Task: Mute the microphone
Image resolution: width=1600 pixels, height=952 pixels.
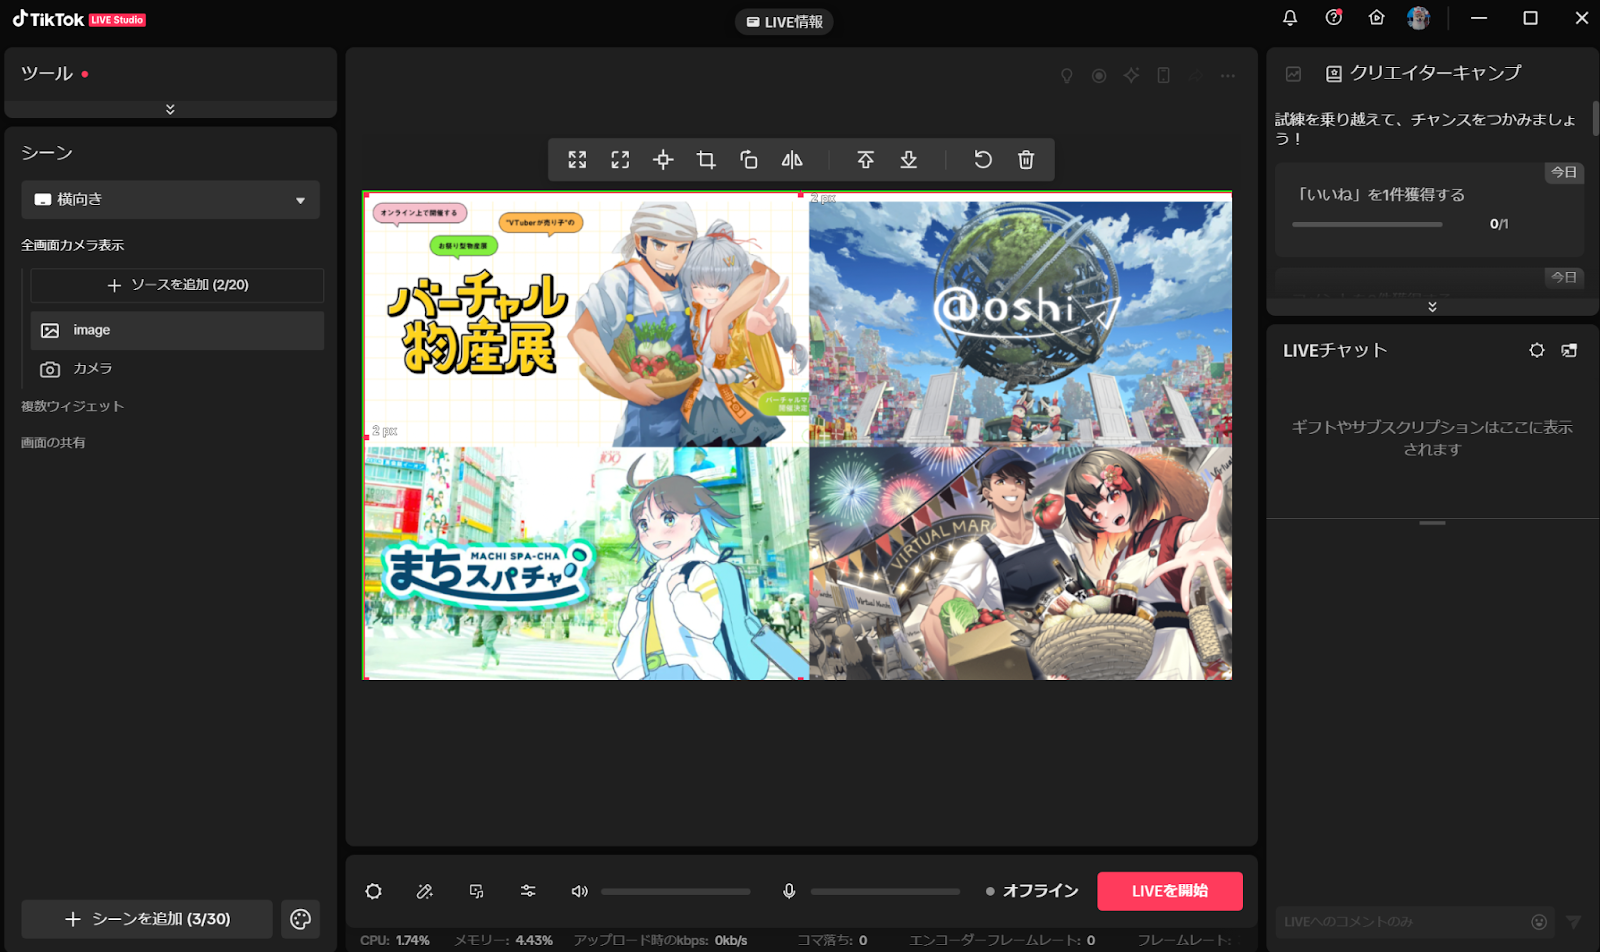Action: click(789, 891)
